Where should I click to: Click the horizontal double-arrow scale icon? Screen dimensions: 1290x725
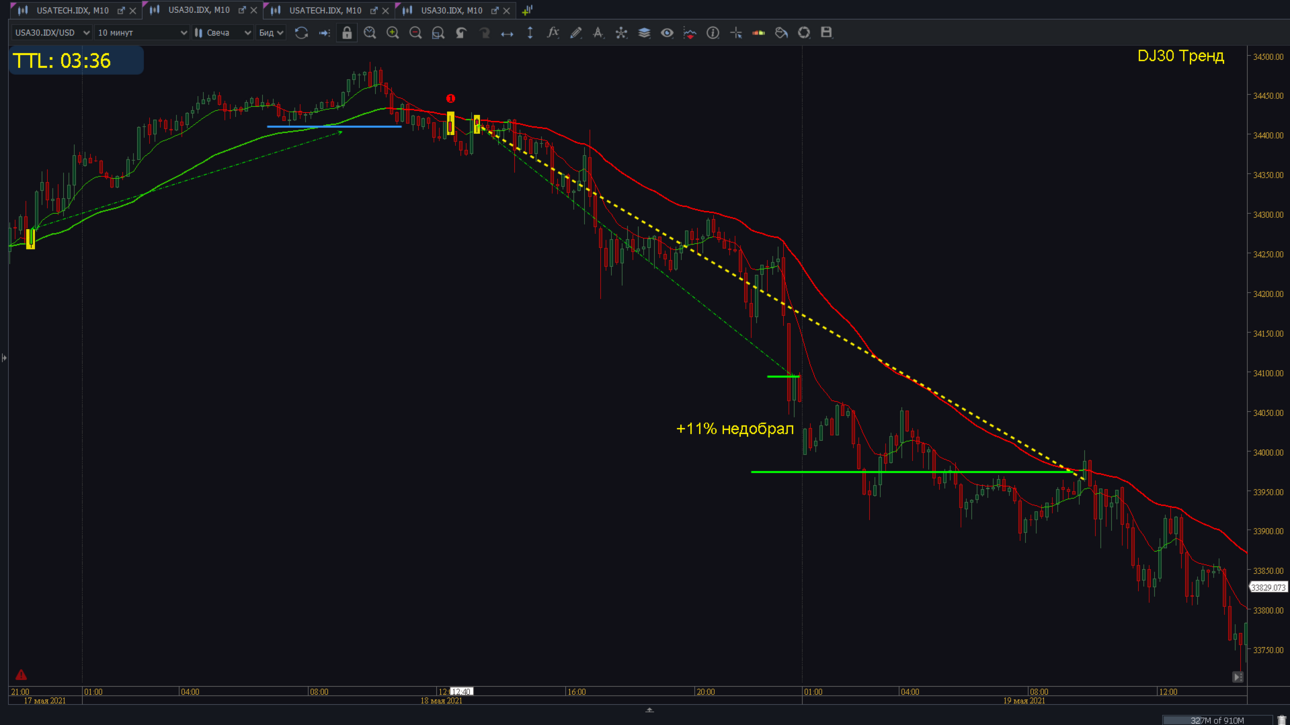[x=507, y=33]
